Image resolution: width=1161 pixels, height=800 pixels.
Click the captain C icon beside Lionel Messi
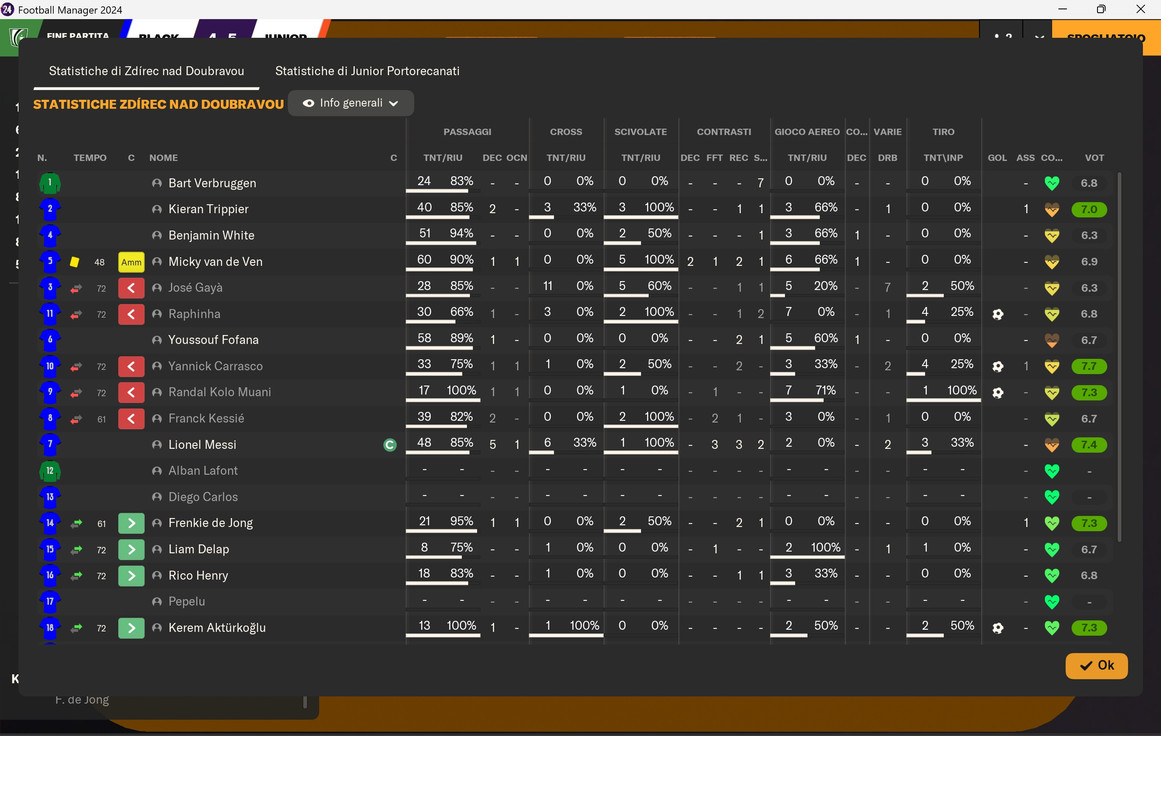pos(390,445)
